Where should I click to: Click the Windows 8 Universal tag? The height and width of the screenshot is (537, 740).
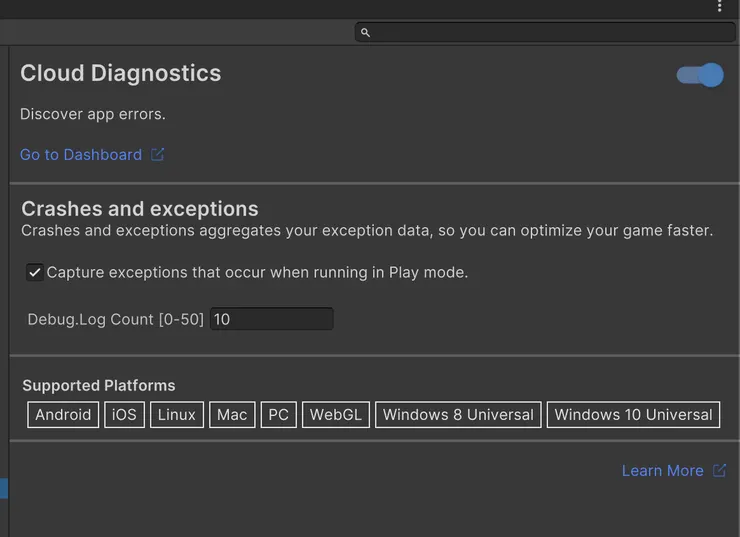point(458,415)
